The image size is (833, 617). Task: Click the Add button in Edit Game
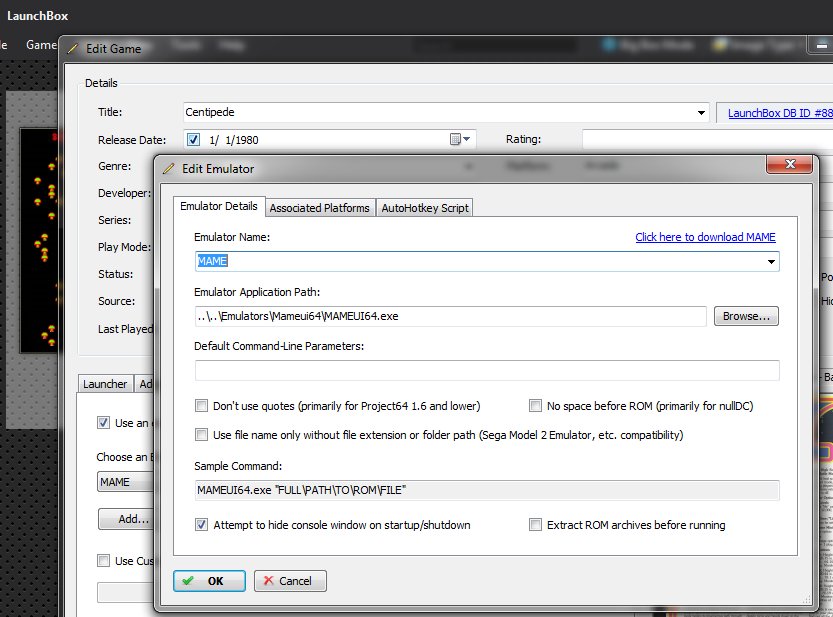126,519
